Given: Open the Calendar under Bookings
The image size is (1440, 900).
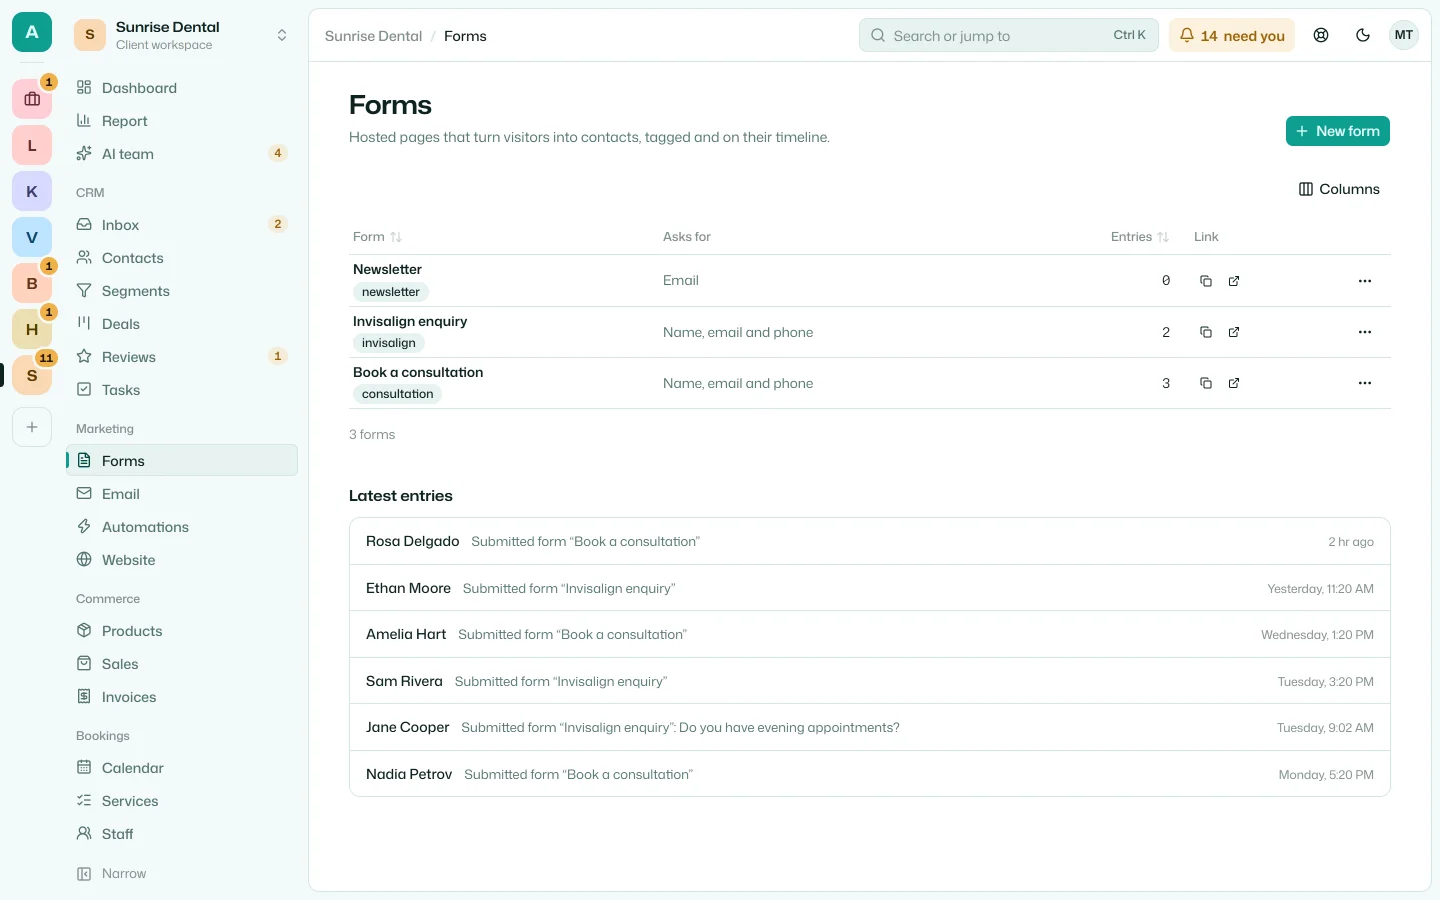Looking at the screenshot, I should coord(182,768).
